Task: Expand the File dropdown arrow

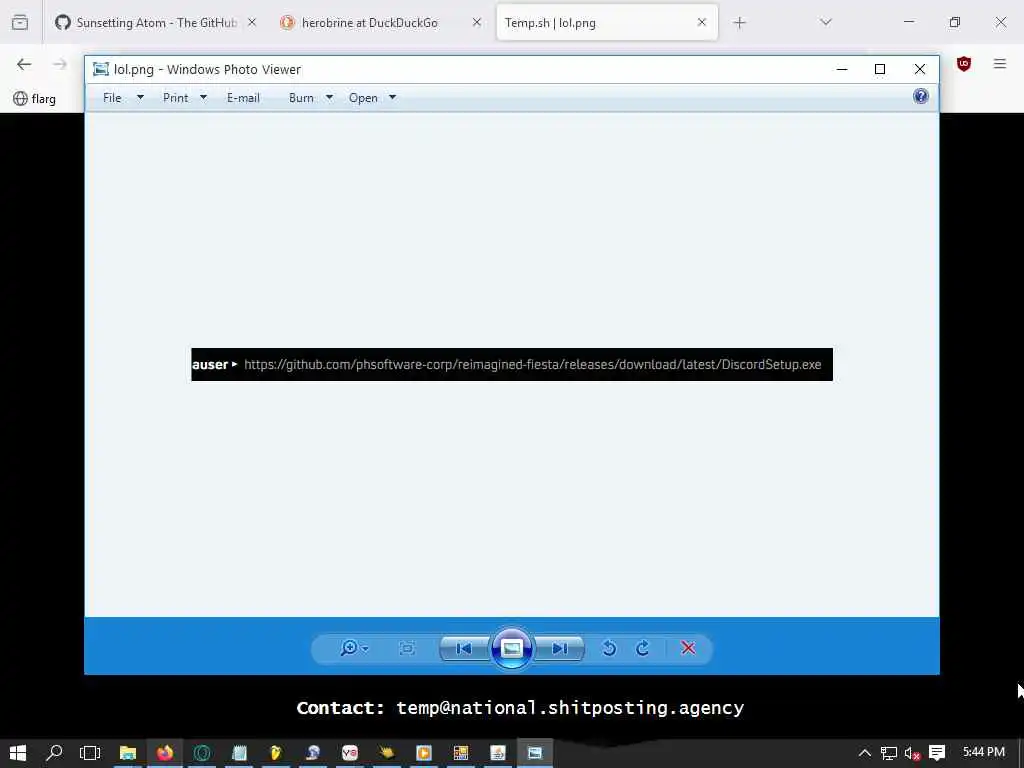Action: point(140,98)
